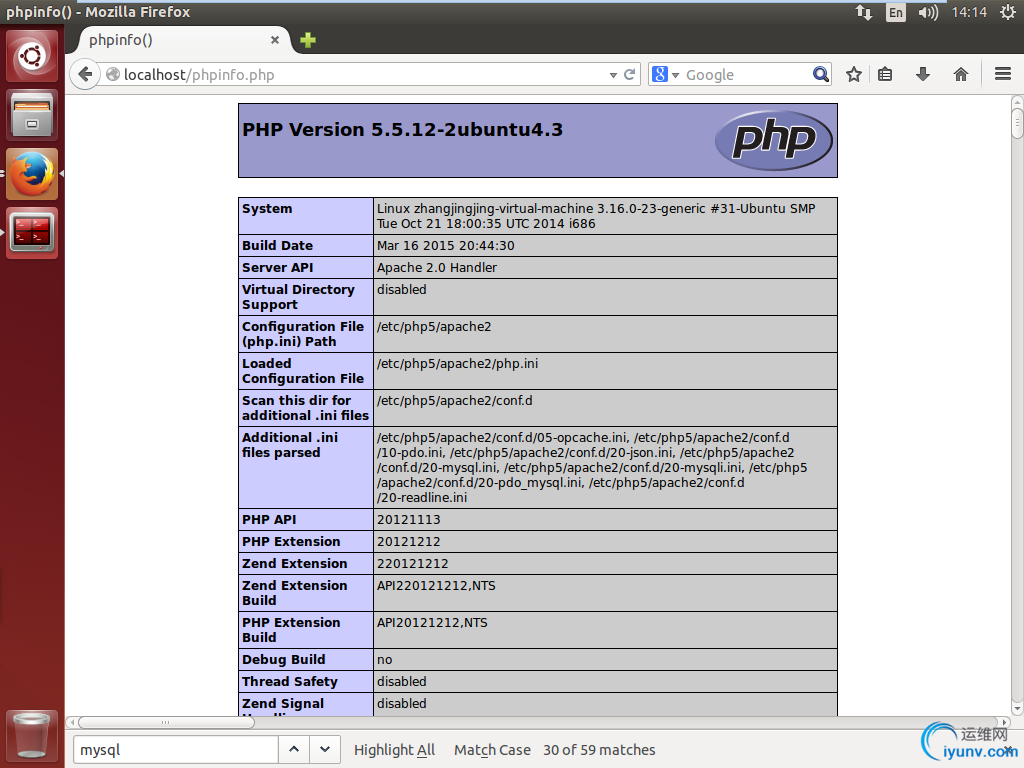
Task: Click PHP Extension value 20121212
Action: click(x=408, y=541)
